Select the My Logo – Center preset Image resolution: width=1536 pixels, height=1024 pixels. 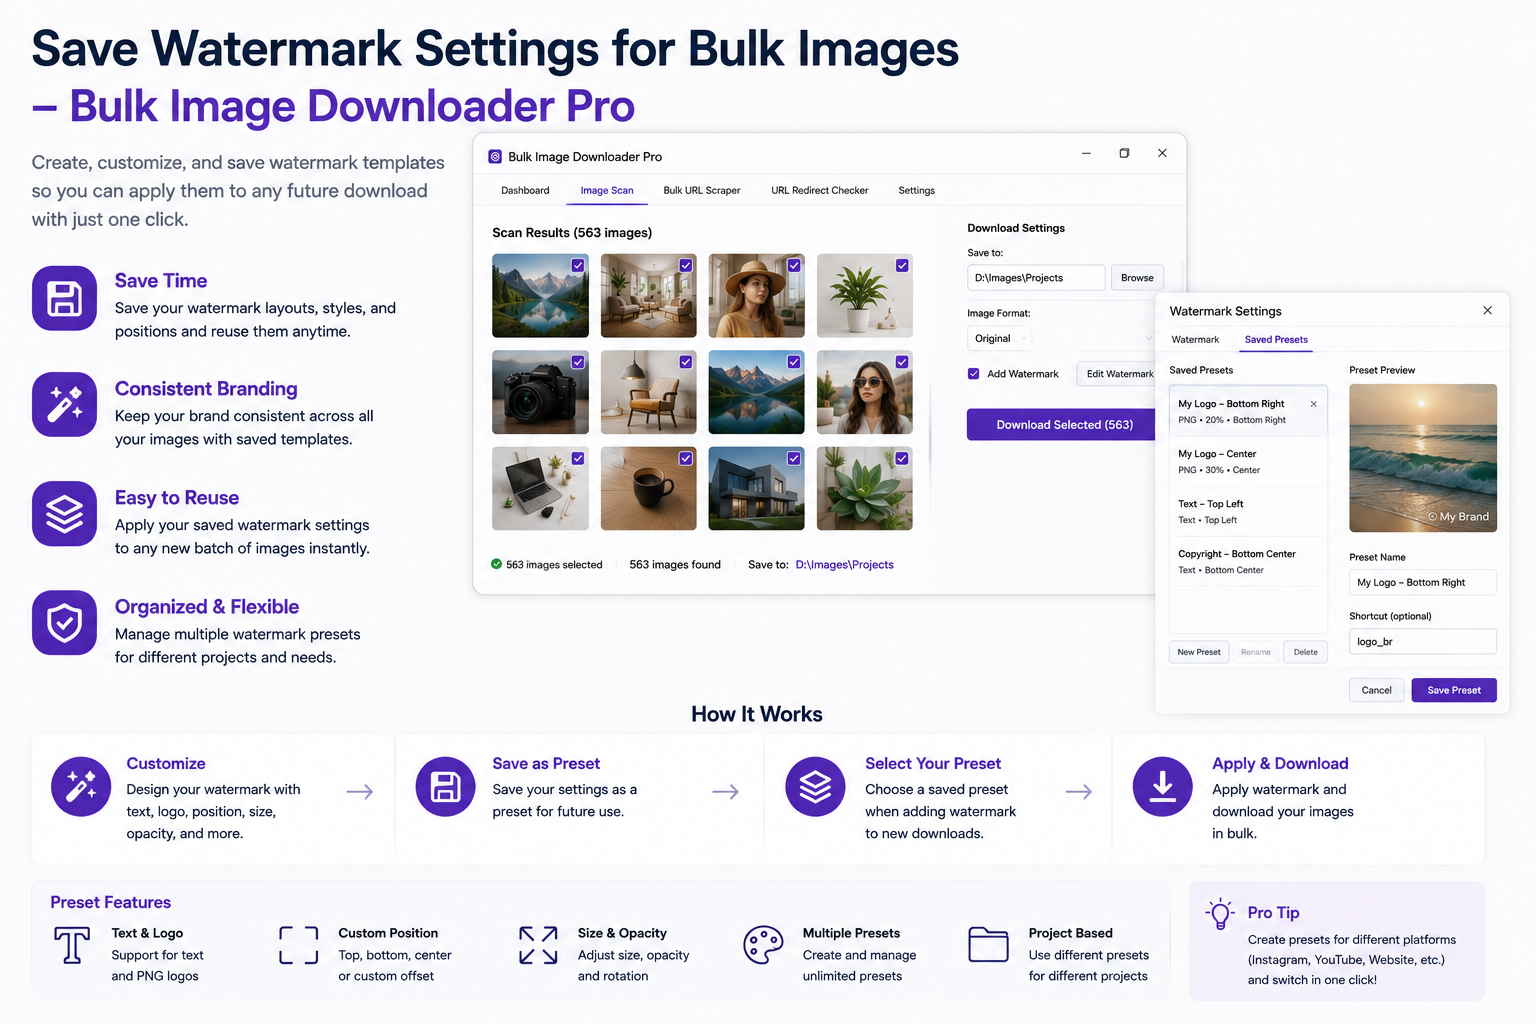click(x=1248, y=461)
